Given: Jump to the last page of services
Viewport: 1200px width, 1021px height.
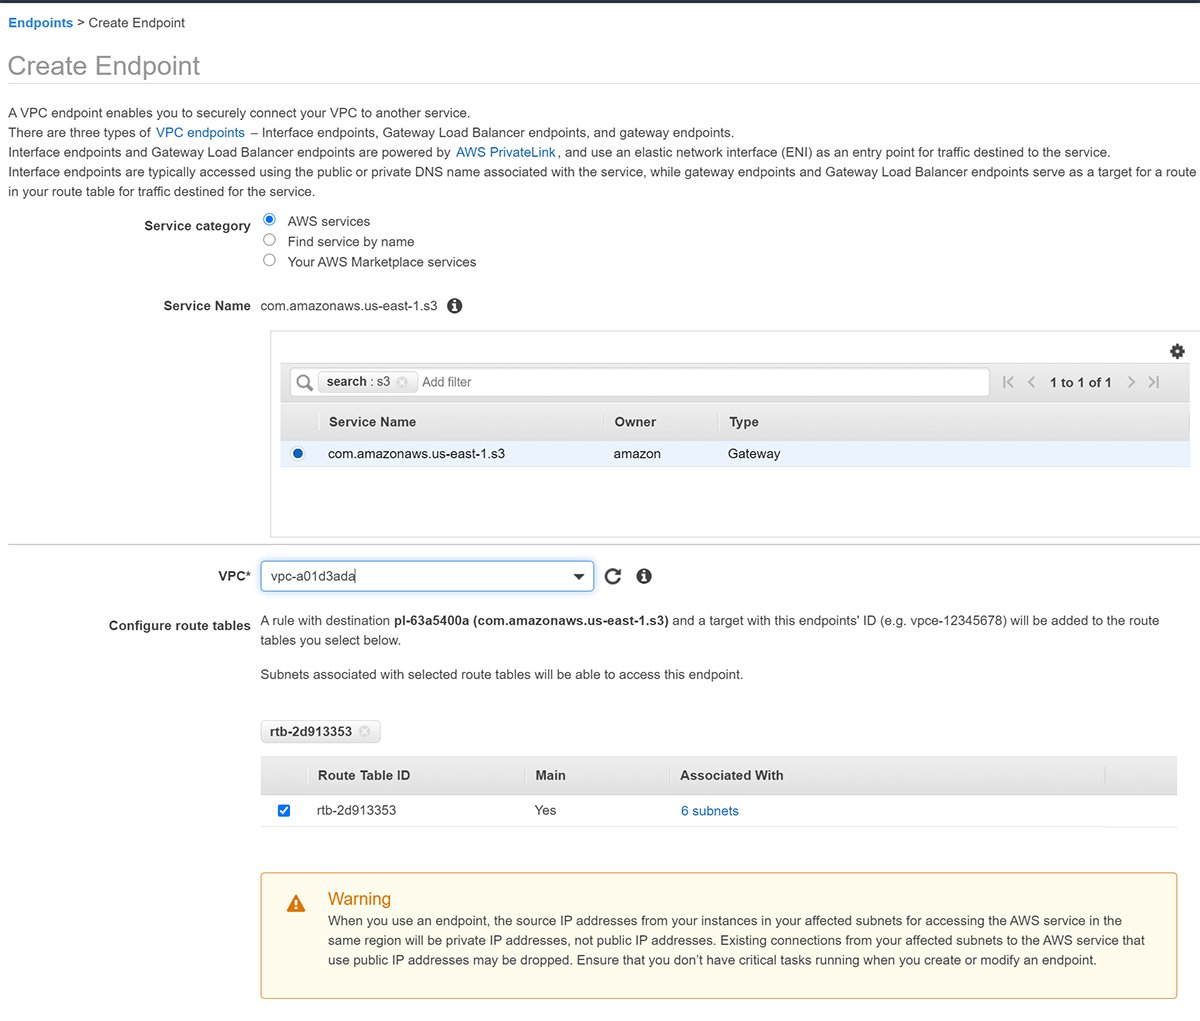Looking at the screenshot, I should pos(1154,382).
